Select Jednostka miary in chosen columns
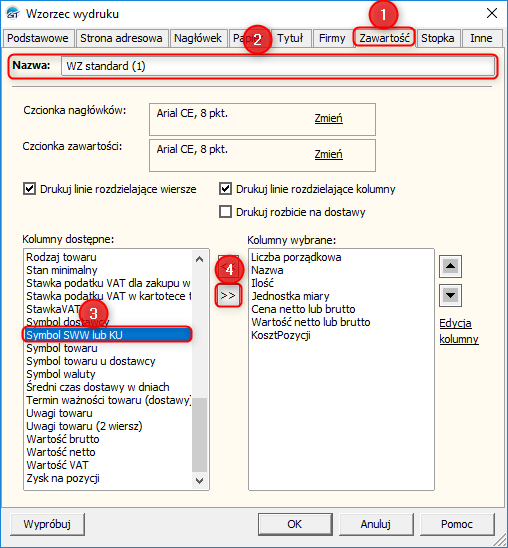Screen dimensions: 508x548 tap(341, 296)
